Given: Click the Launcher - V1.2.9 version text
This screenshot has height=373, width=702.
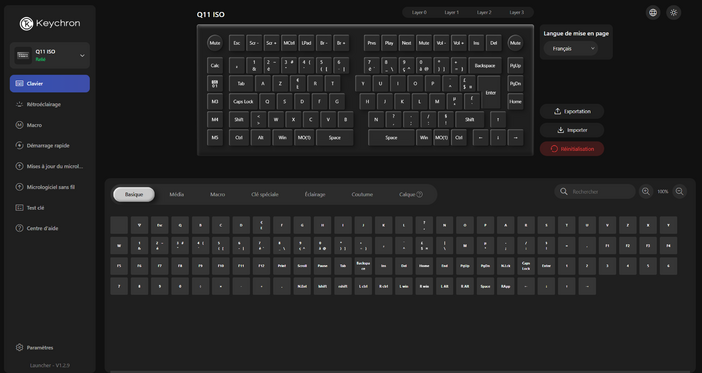Looking at the screenshot, I should coord(50,365).
